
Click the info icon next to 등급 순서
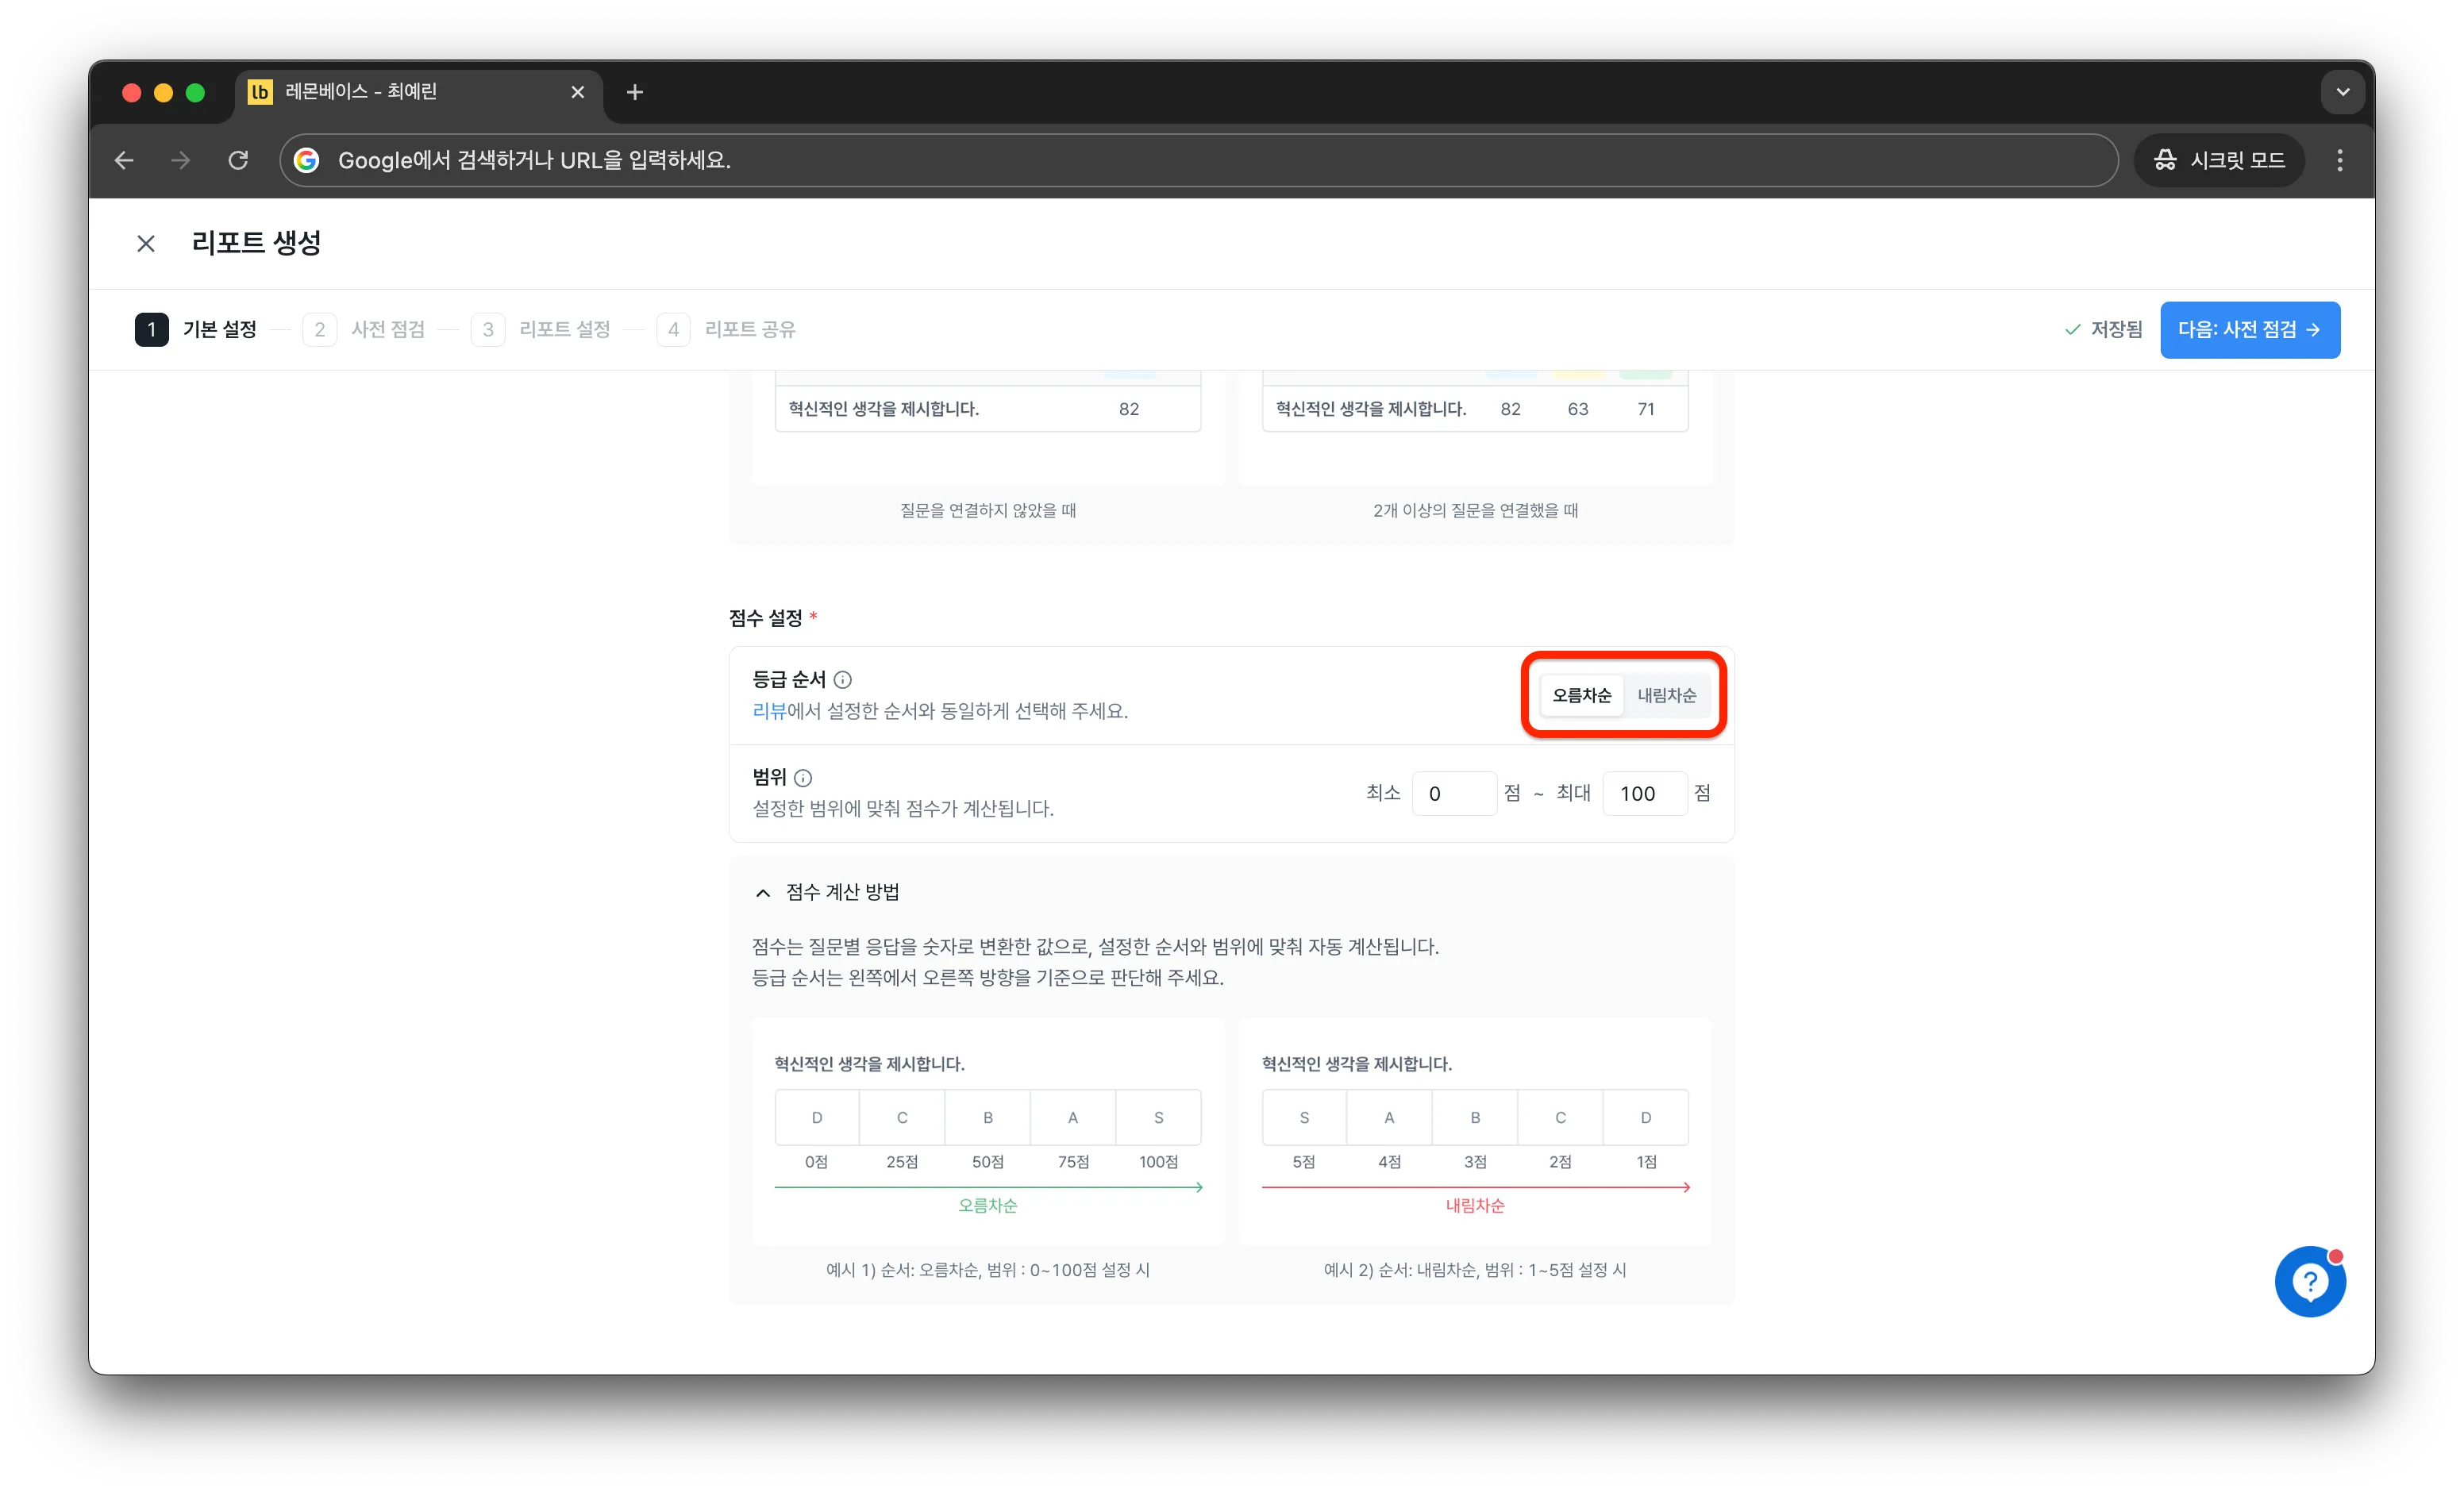point(843,680)
